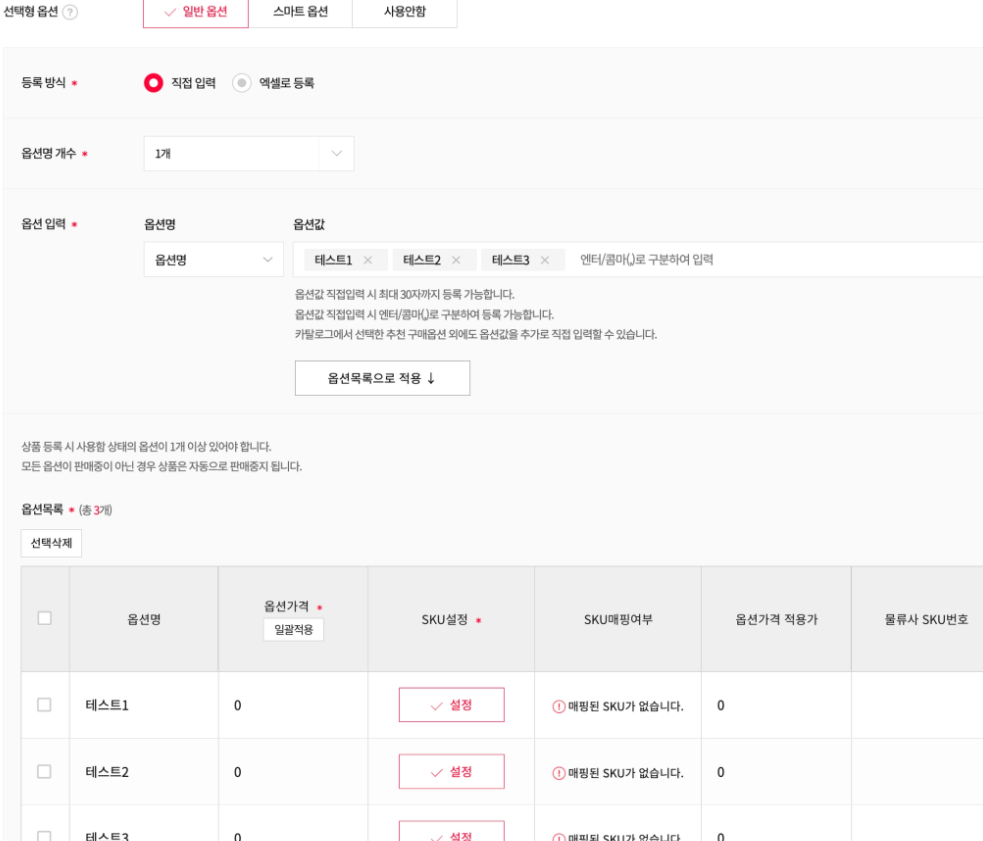Screen dimensions: 983x841
Task: Choose the 사용안함 tab
Action: 404,12
